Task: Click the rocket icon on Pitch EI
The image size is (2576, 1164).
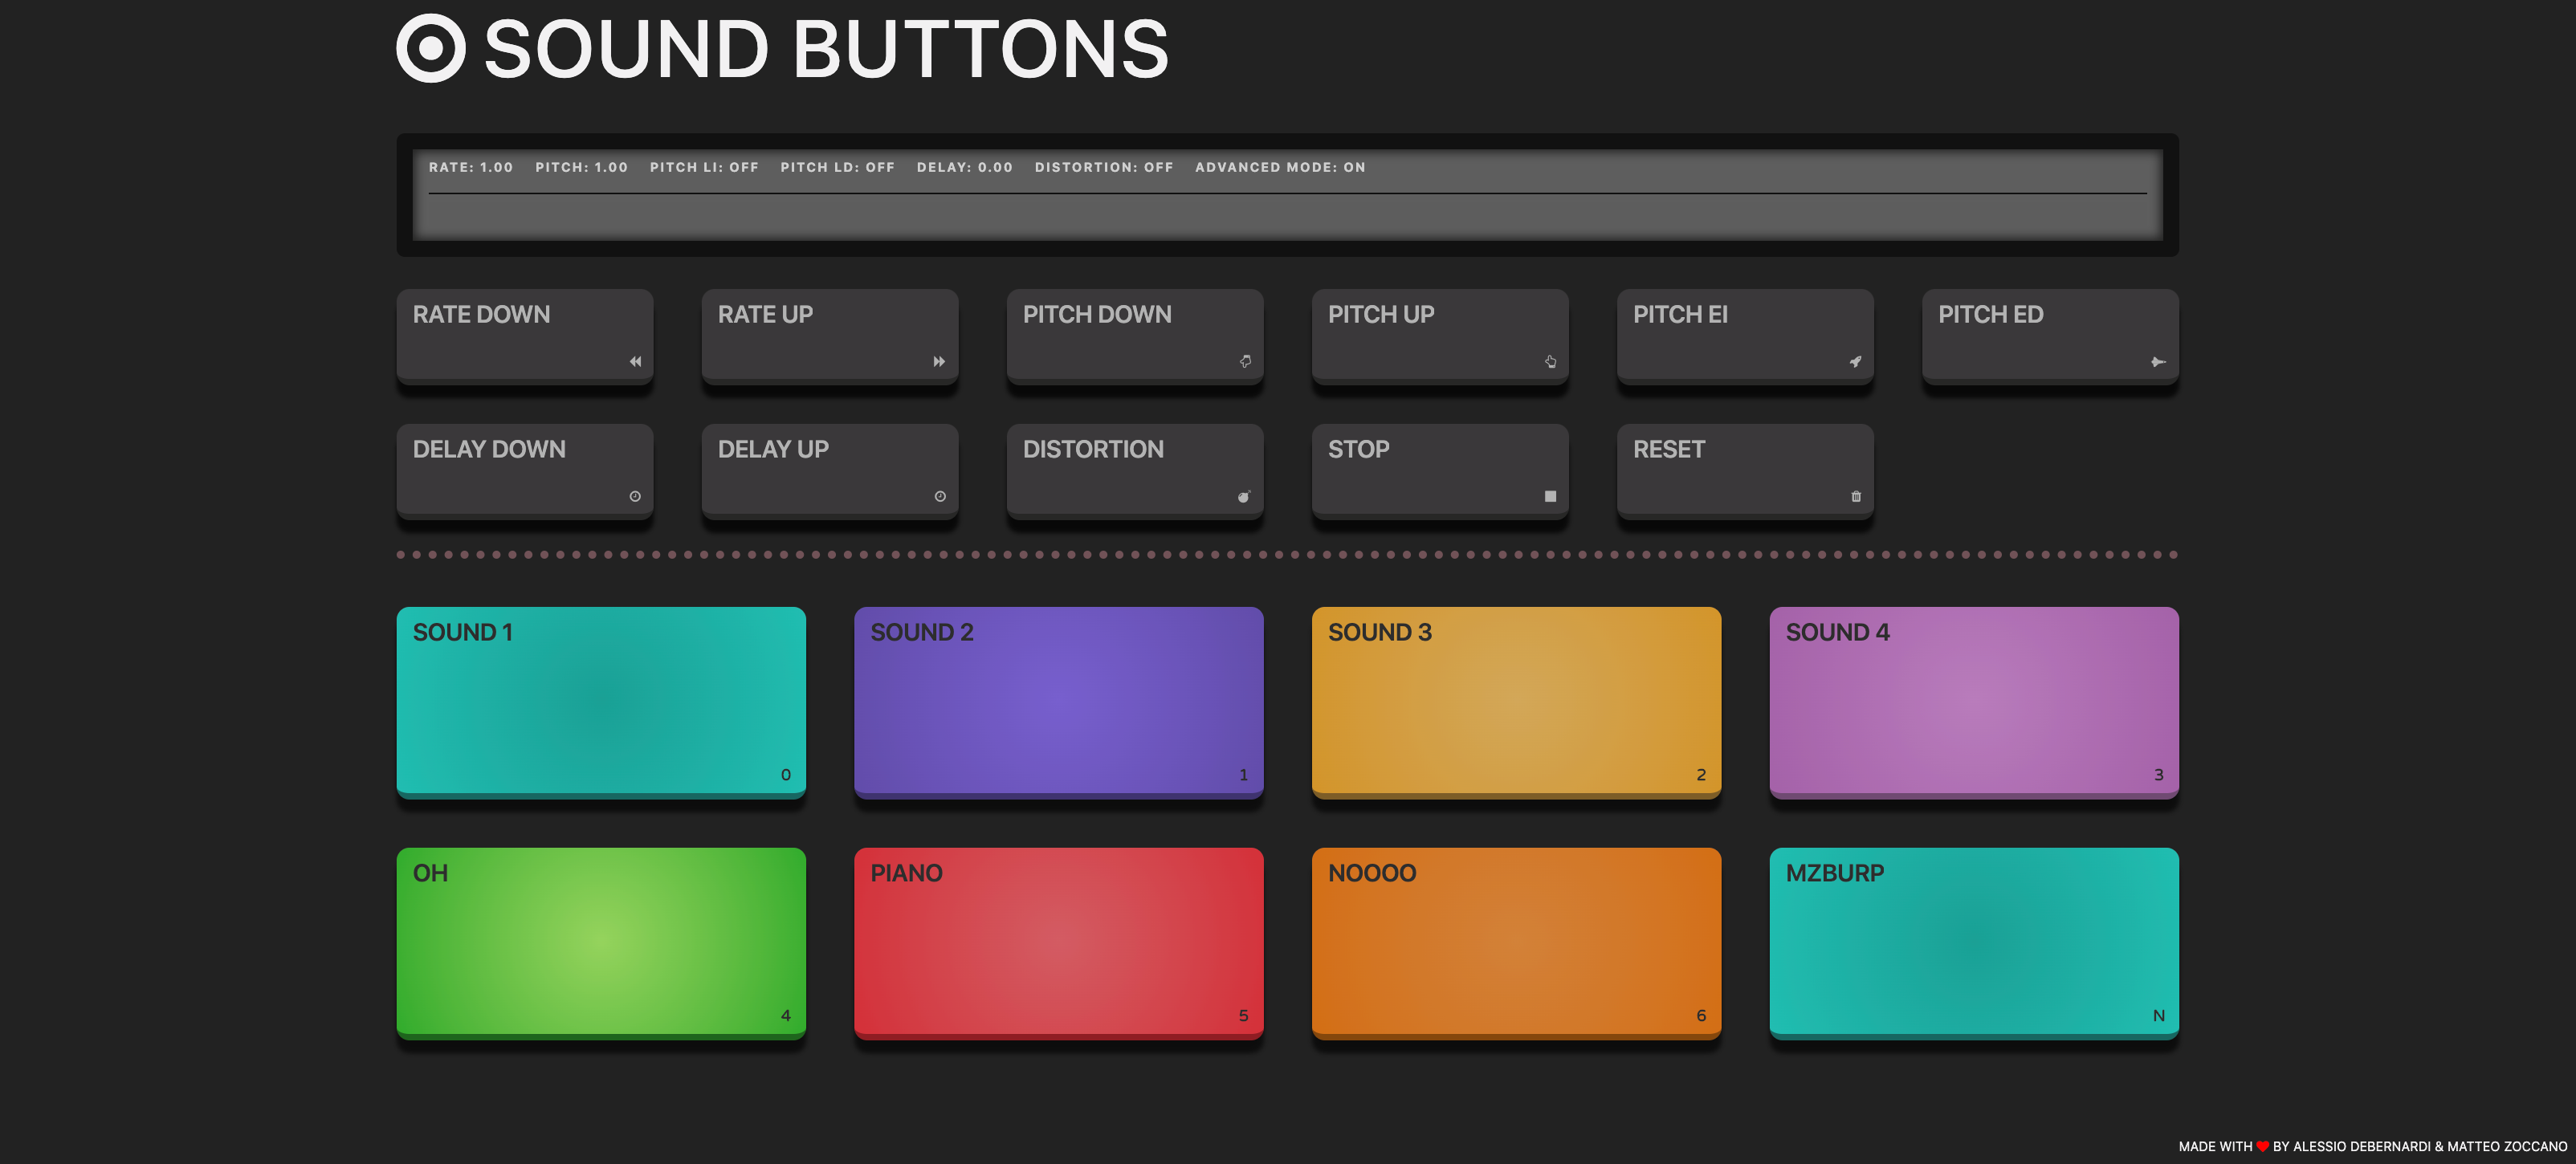Action: click(1855, 362)
